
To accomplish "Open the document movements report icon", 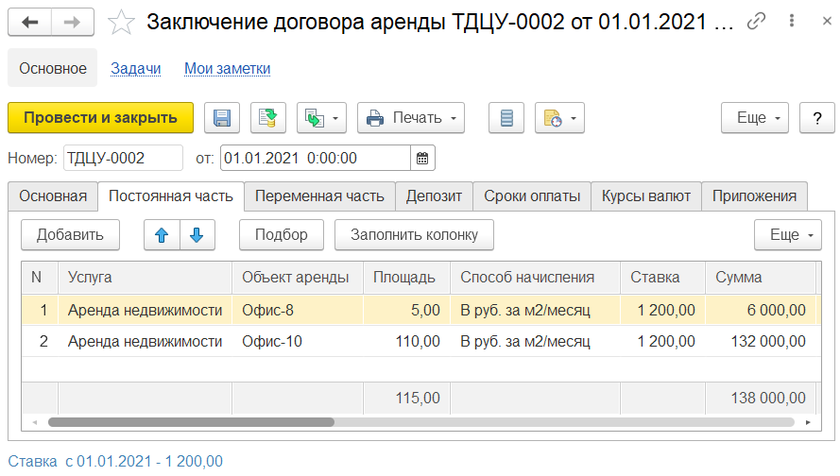I will tap(506, 118).
